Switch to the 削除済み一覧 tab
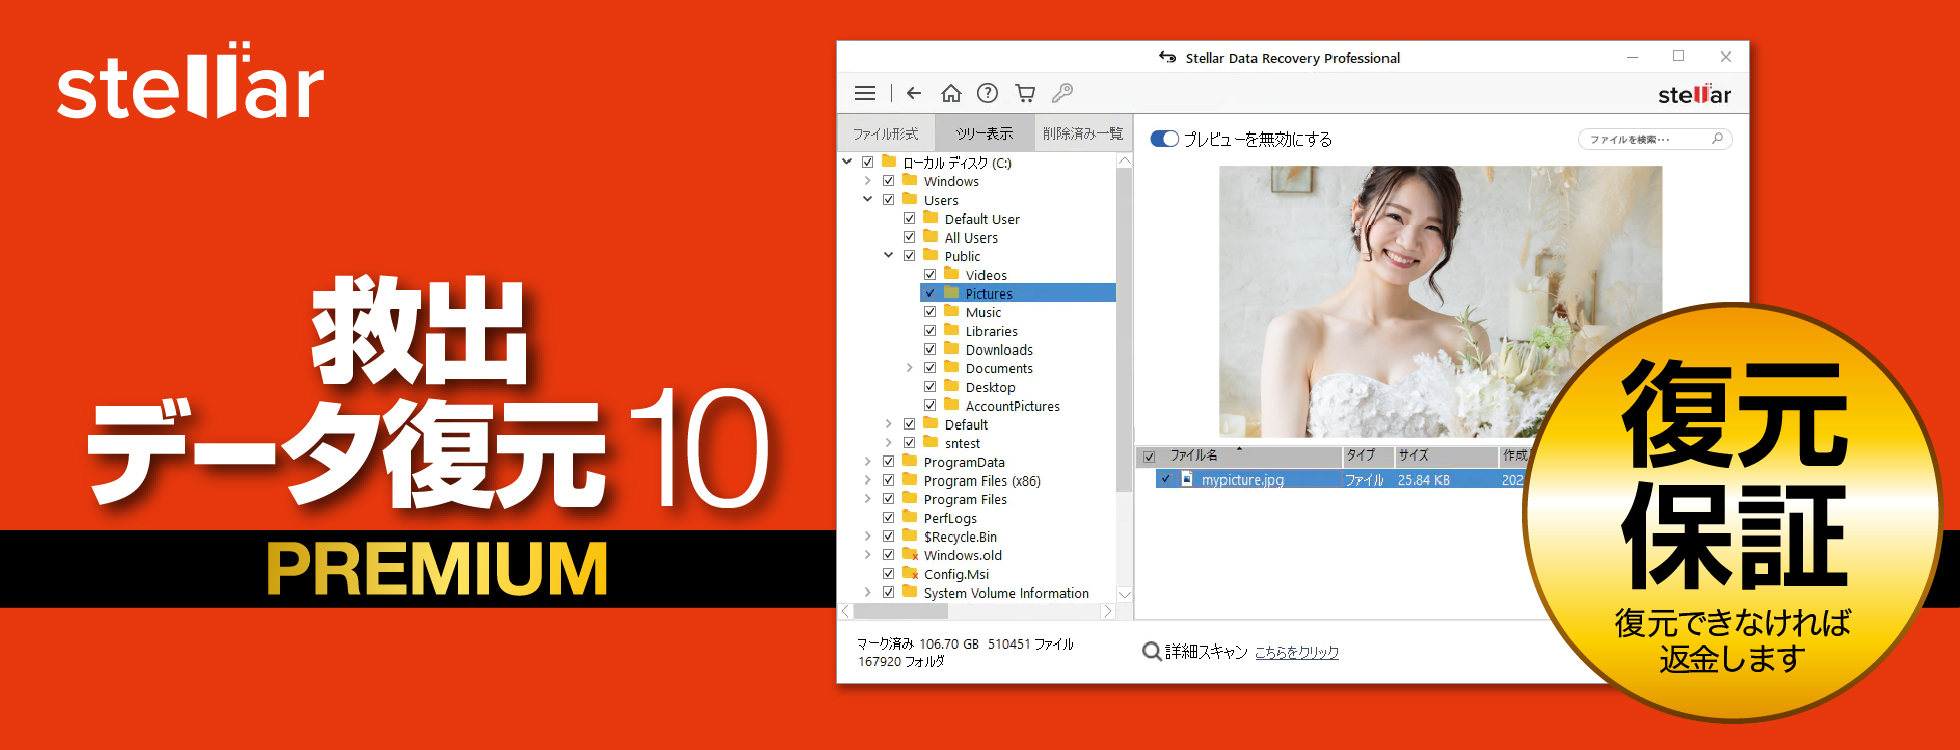Viewport: 1960px width, 750px height. coord(1082,133)
